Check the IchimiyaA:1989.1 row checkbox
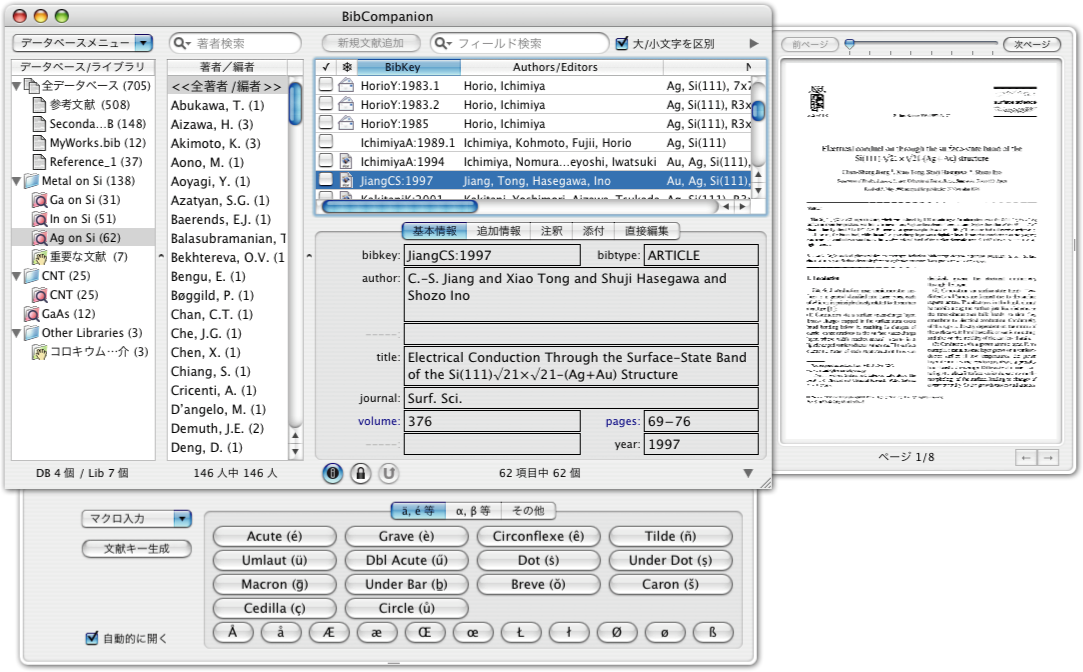Image resolution: width=1083 pixels, height=672 pixels. (x=326, y=142)
